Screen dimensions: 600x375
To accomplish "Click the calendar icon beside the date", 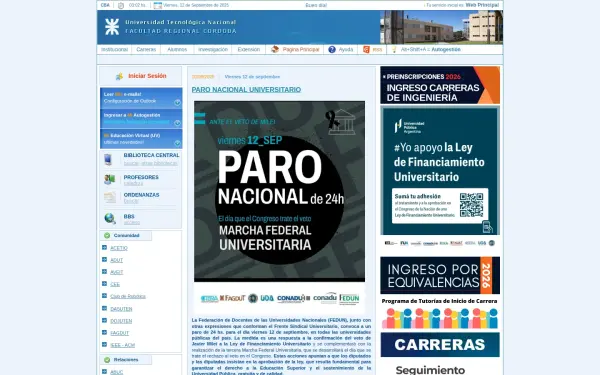I will tap(157, 5).
